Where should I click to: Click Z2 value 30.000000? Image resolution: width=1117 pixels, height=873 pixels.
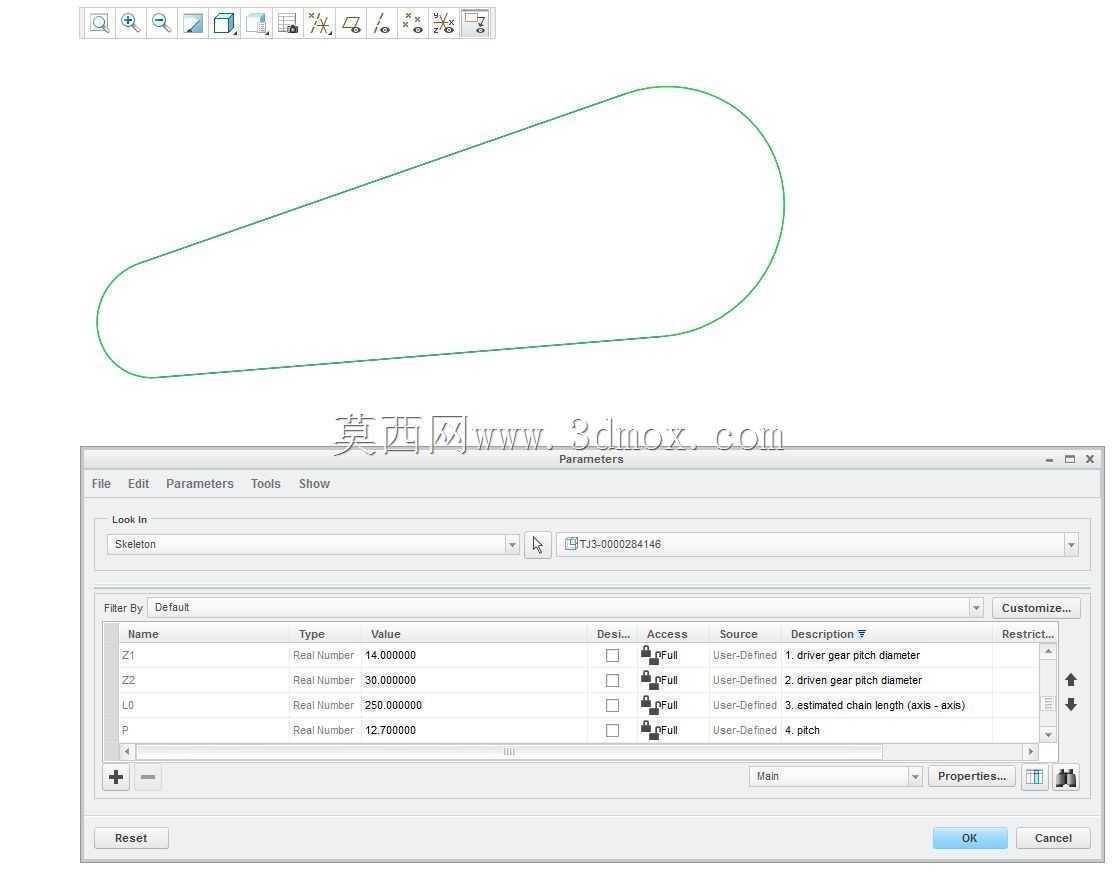(390, 681)
